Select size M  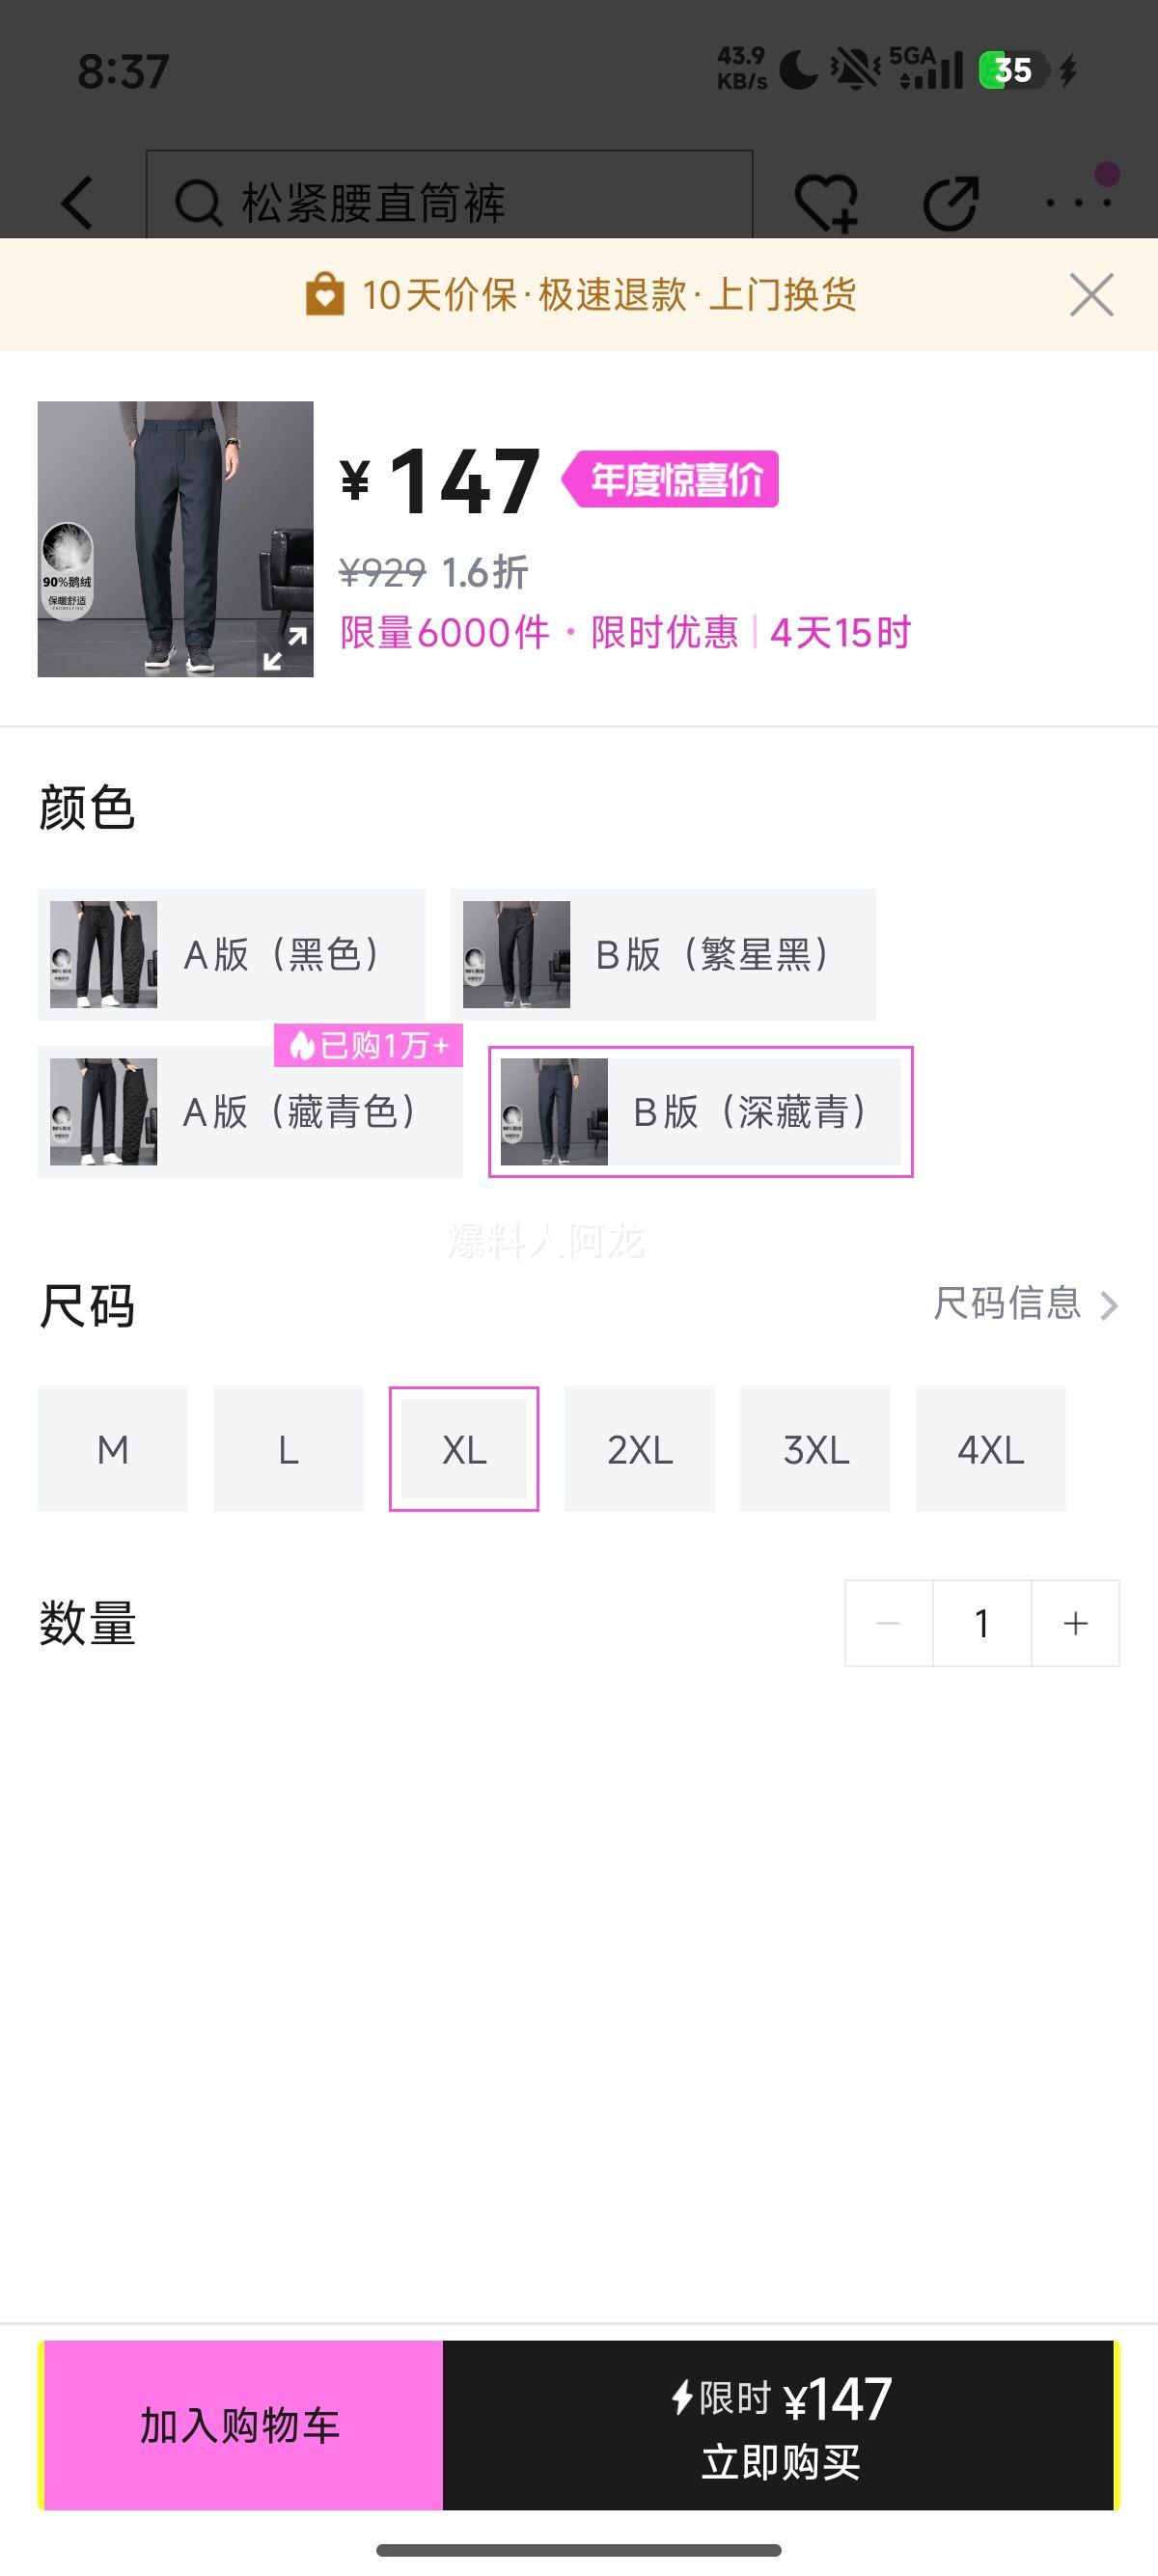pyautogui.click(x=113, y=1449)
